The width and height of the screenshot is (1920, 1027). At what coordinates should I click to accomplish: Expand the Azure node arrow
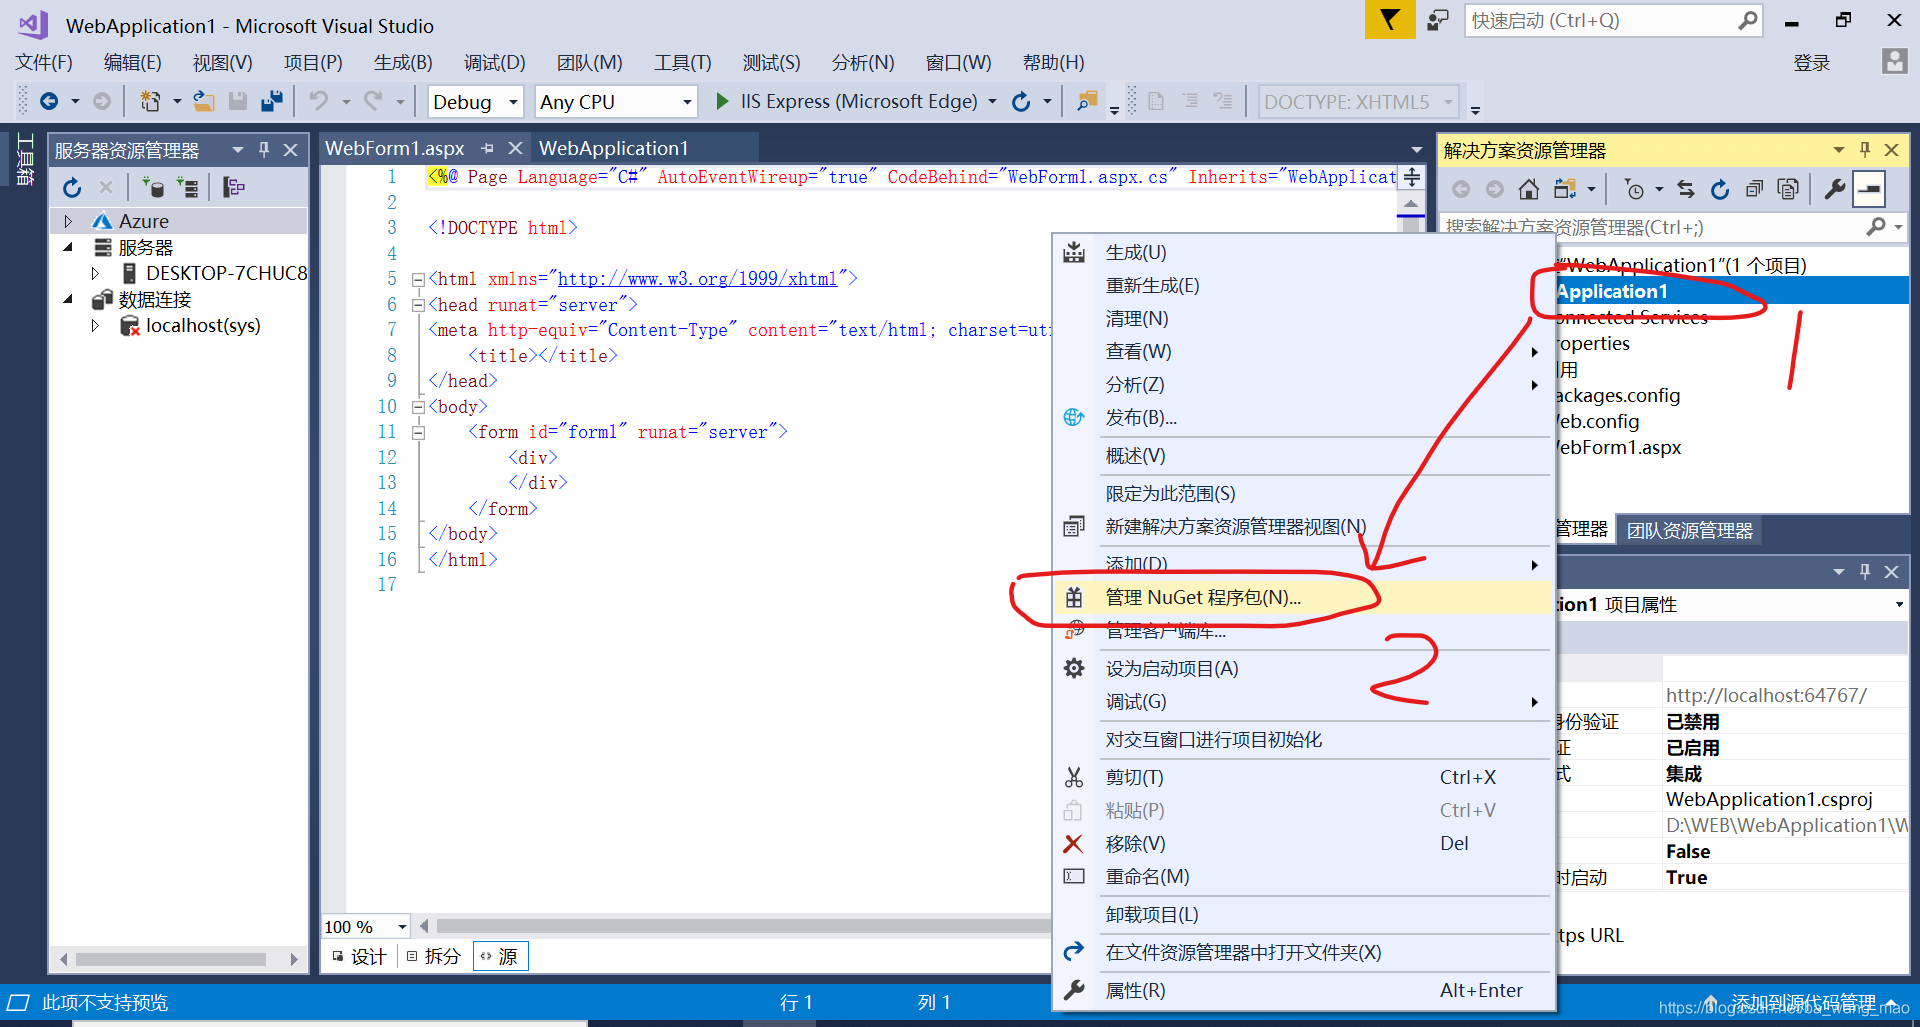pos(68,221)
